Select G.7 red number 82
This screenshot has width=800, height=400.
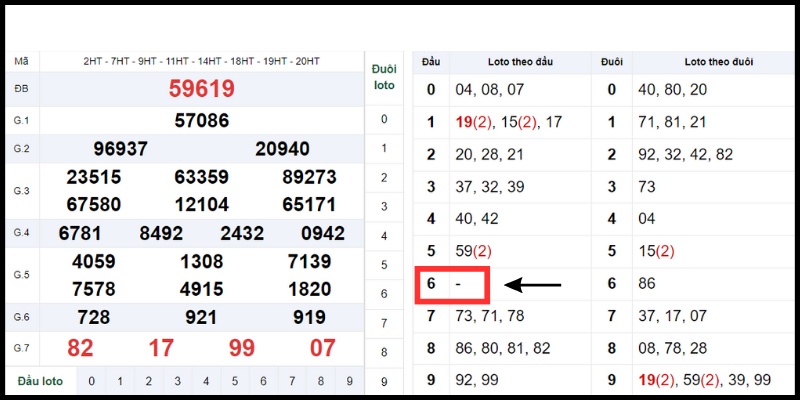point(82,349)
